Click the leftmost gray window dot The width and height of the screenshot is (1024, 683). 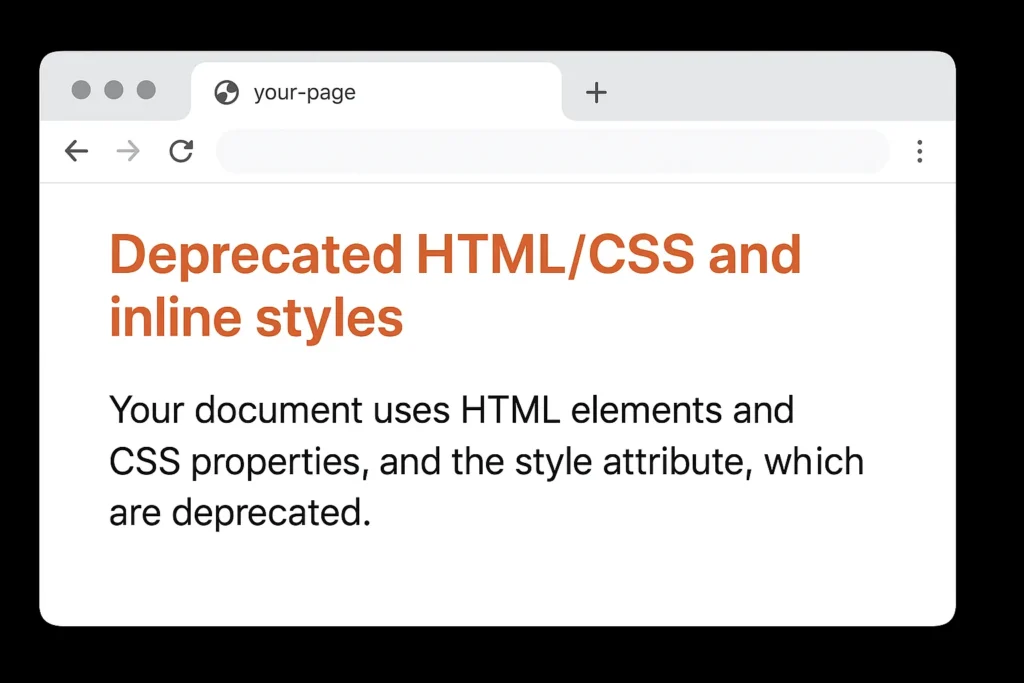[x=81, y=89]
